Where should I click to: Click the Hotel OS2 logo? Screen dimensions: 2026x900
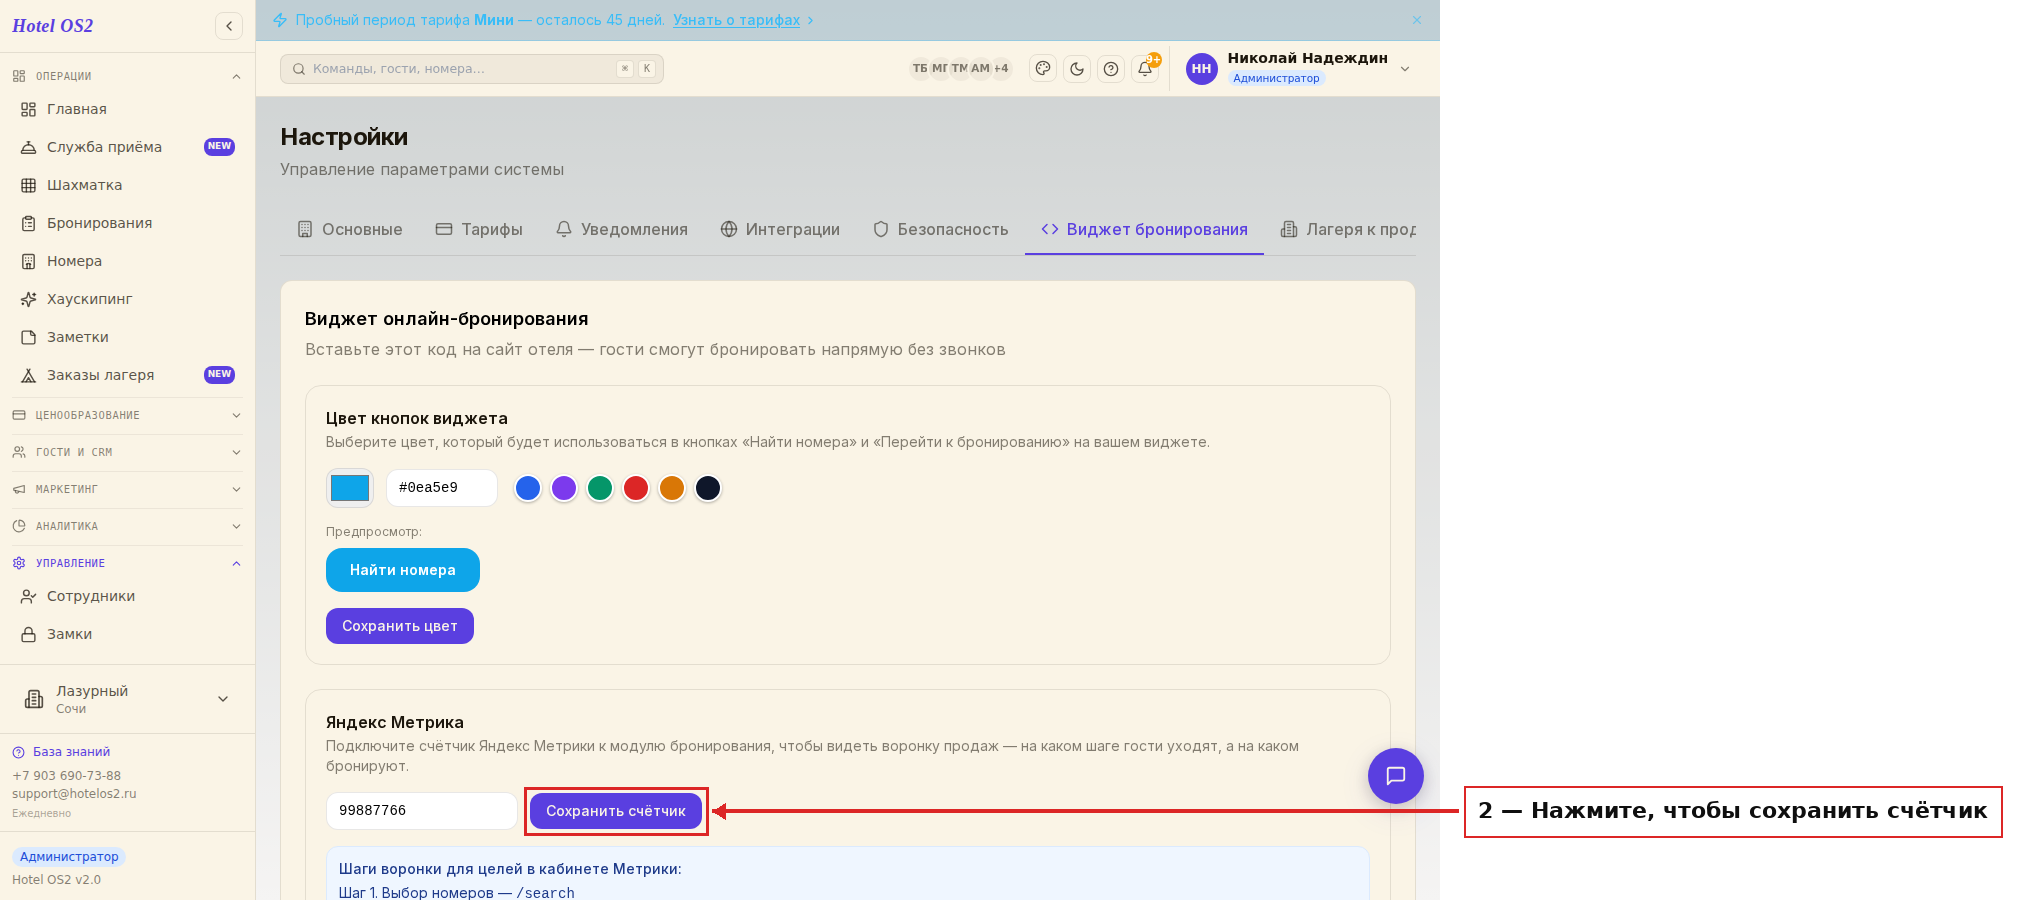53,26
